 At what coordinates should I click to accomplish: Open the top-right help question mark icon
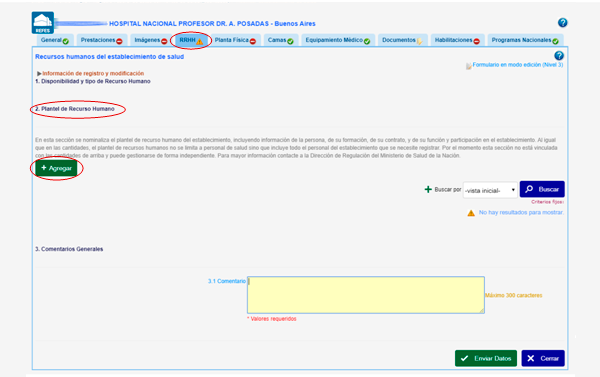point(562,23)
